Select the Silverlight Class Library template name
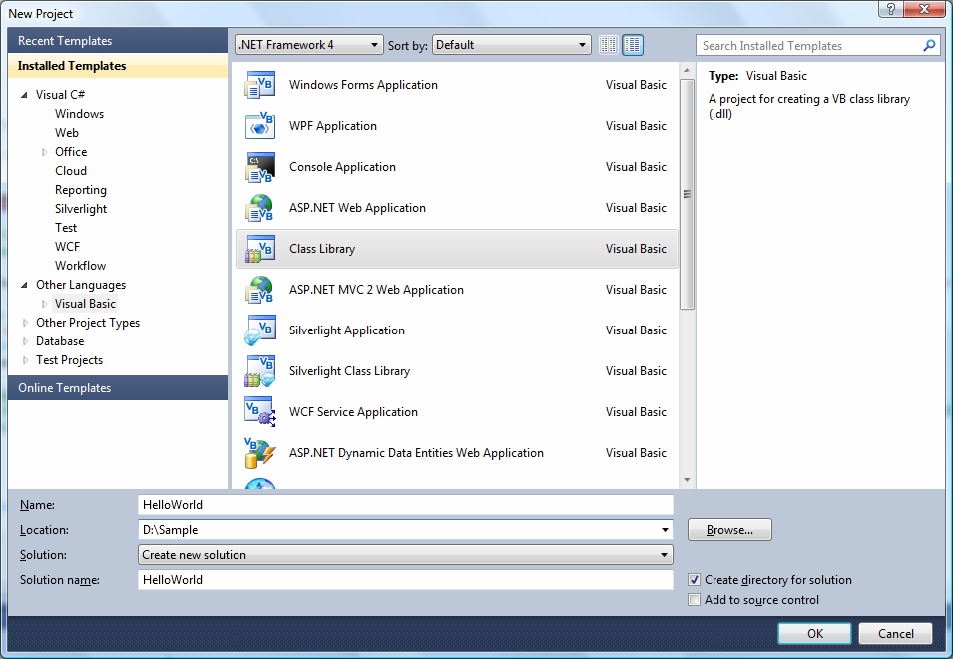The width and height of the screenshot is (953, 659). coord(349,371)
